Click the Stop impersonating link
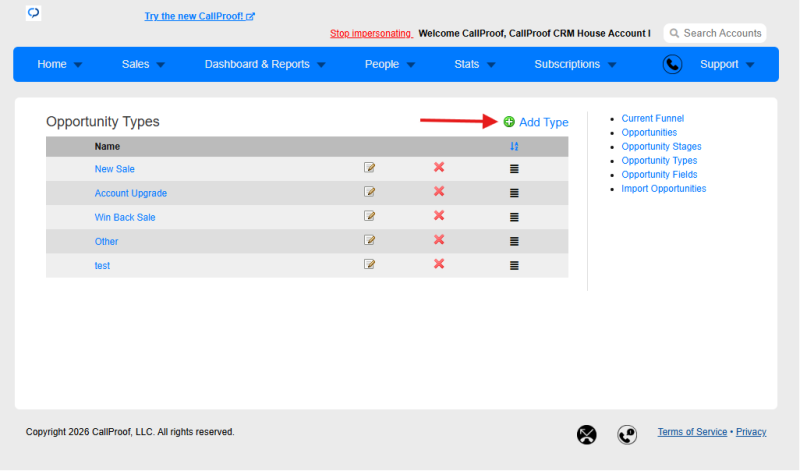Image resolution: width=800 pixels, height=471 pixels. [371, 33]
